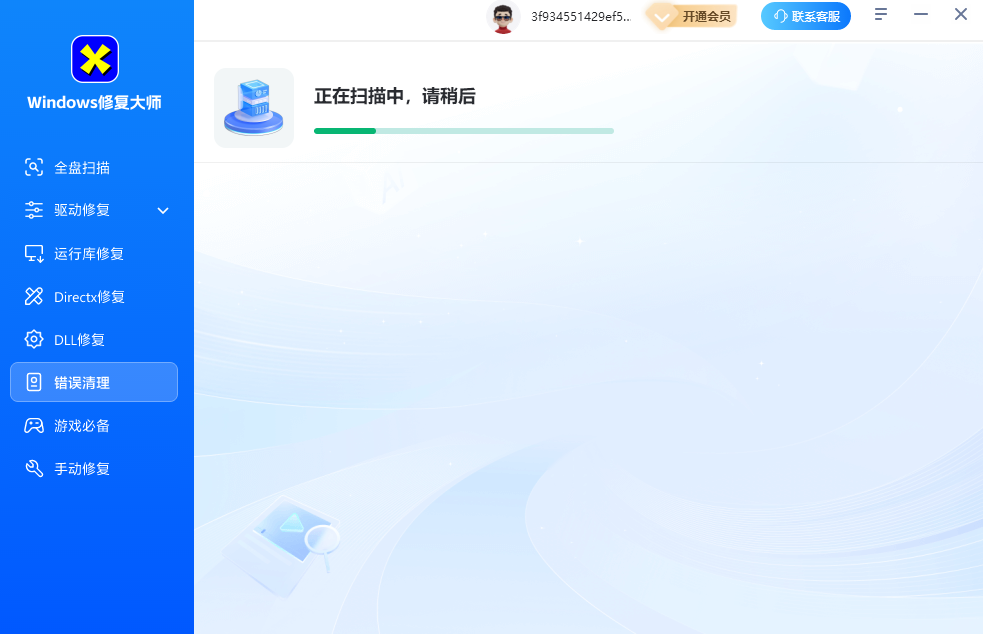This screenshot has height=634, width=983.
Task: Click the DLL修复 gear icon
Action: (x=34, y=339)
